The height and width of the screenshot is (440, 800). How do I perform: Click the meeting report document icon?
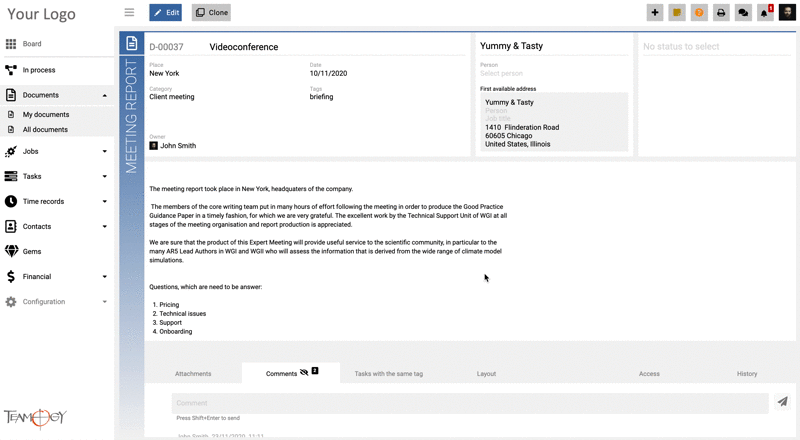click(x=132, y=43)
